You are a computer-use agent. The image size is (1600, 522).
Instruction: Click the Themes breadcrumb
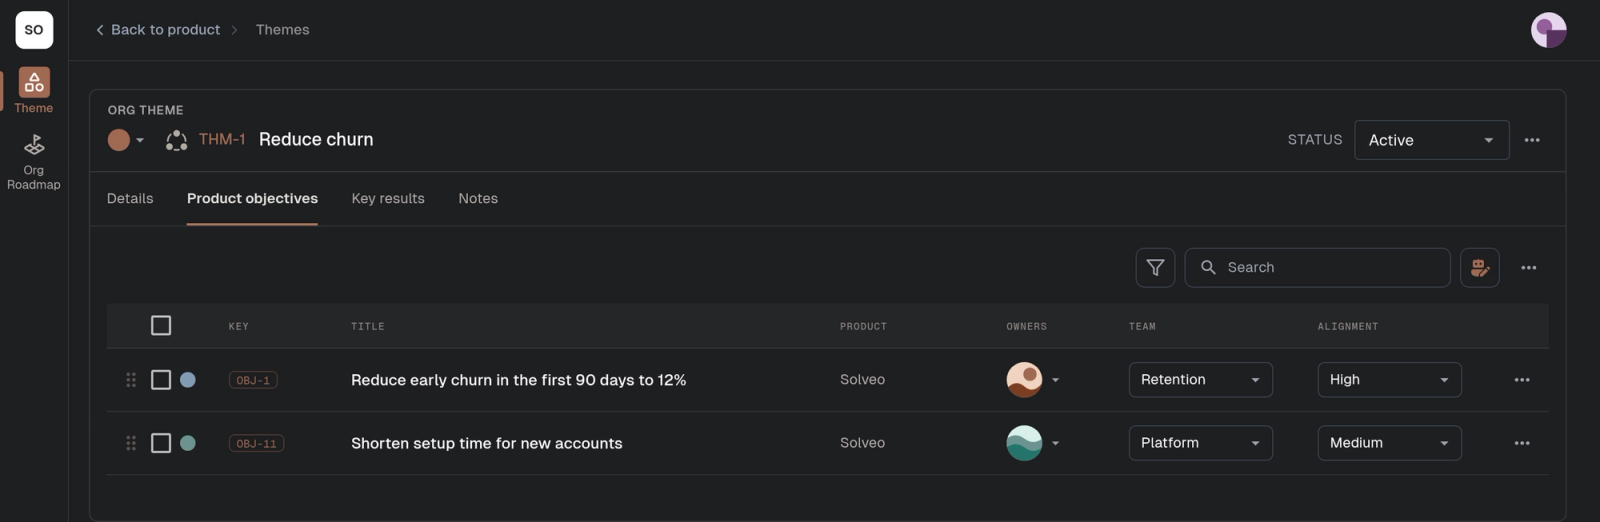point(282,30)
